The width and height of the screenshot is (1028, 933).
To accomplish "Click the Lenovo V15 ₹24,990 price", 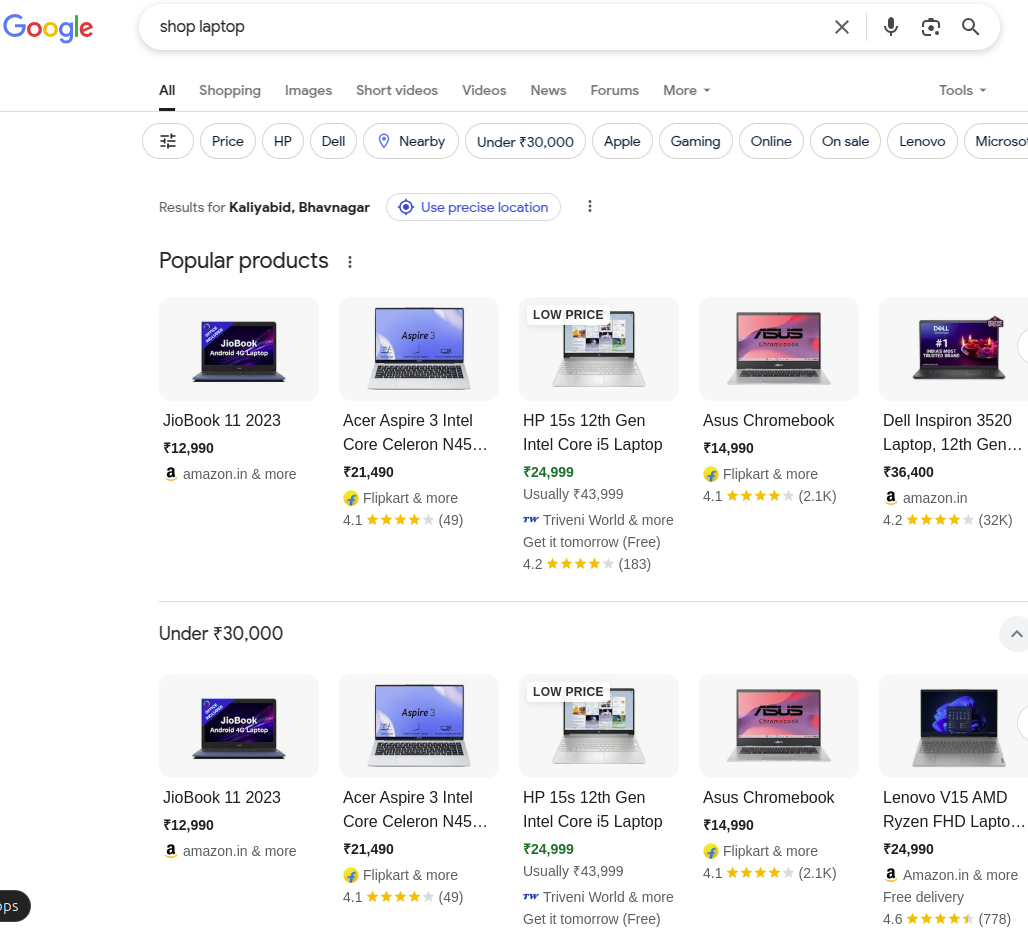I will (908, 849).
